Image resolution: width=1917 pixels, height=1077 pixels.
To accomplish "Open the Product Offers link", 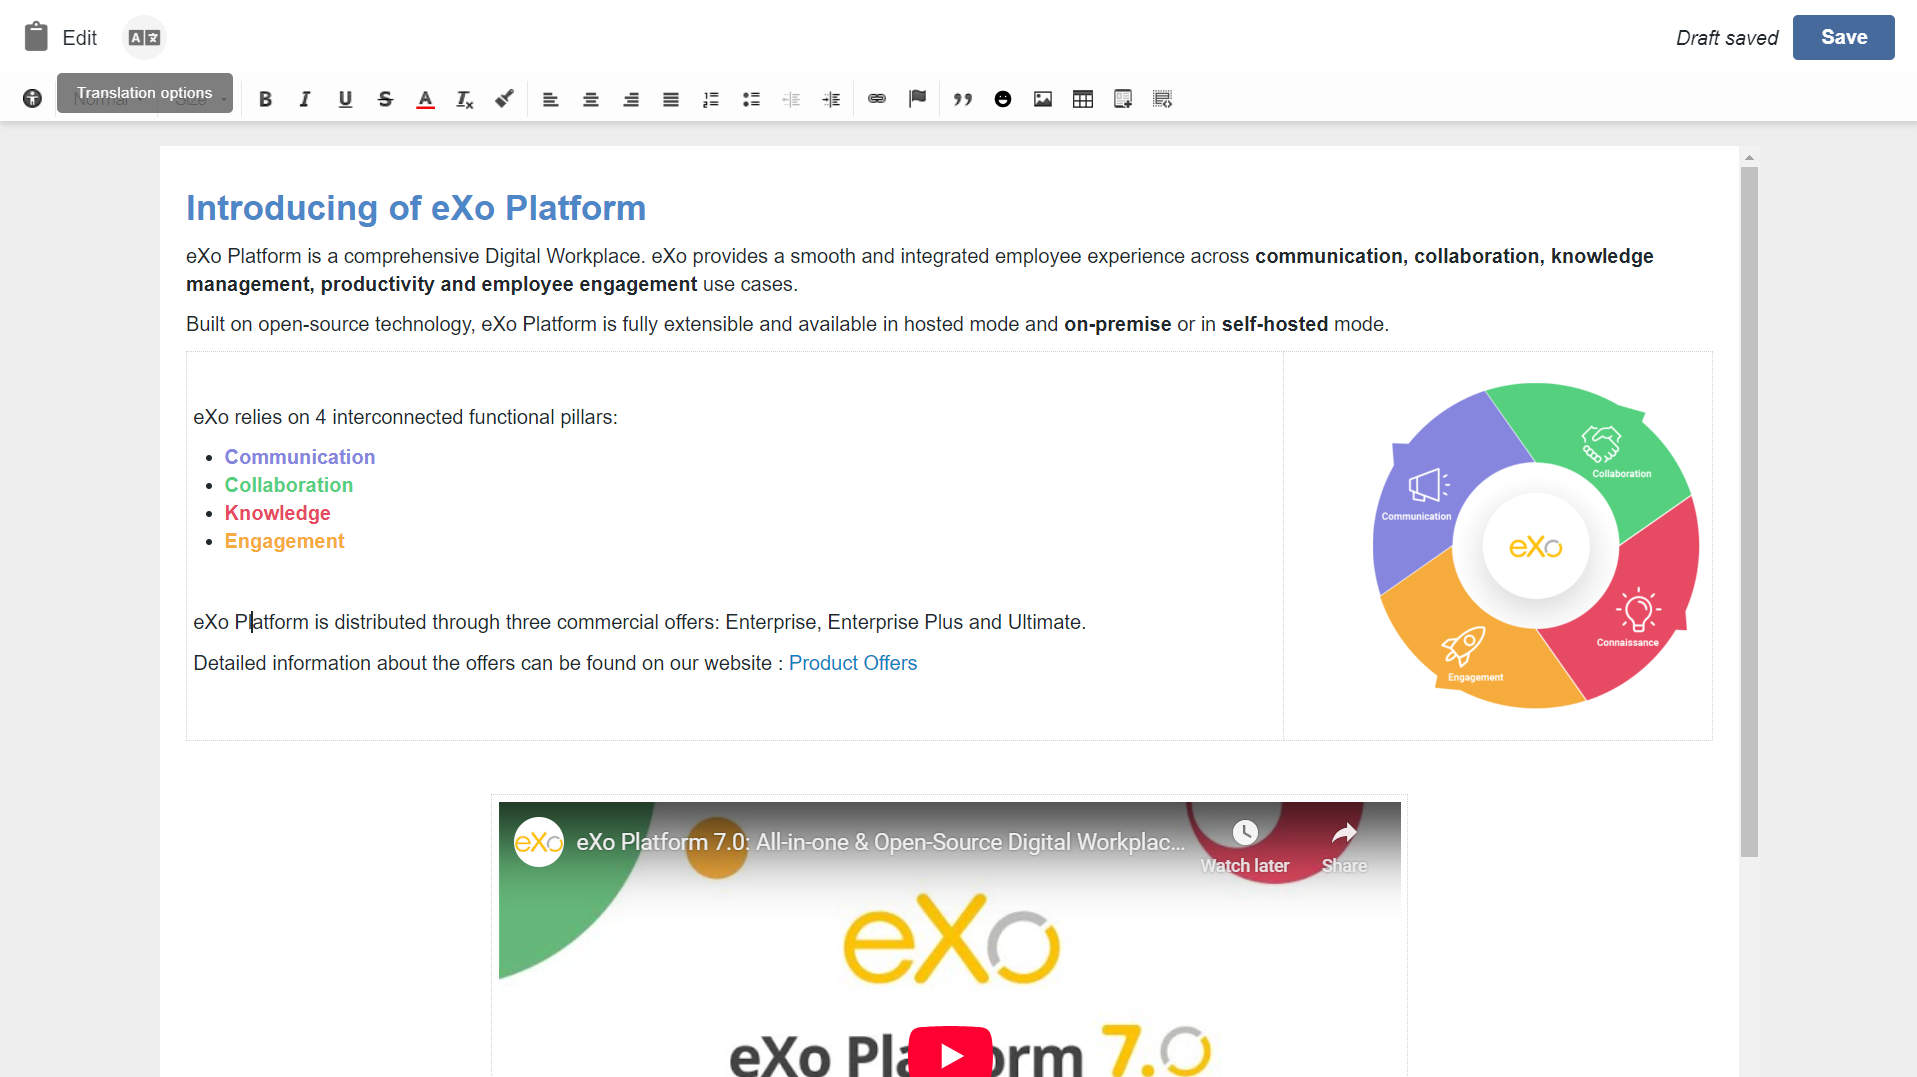I will pos(852,663).
